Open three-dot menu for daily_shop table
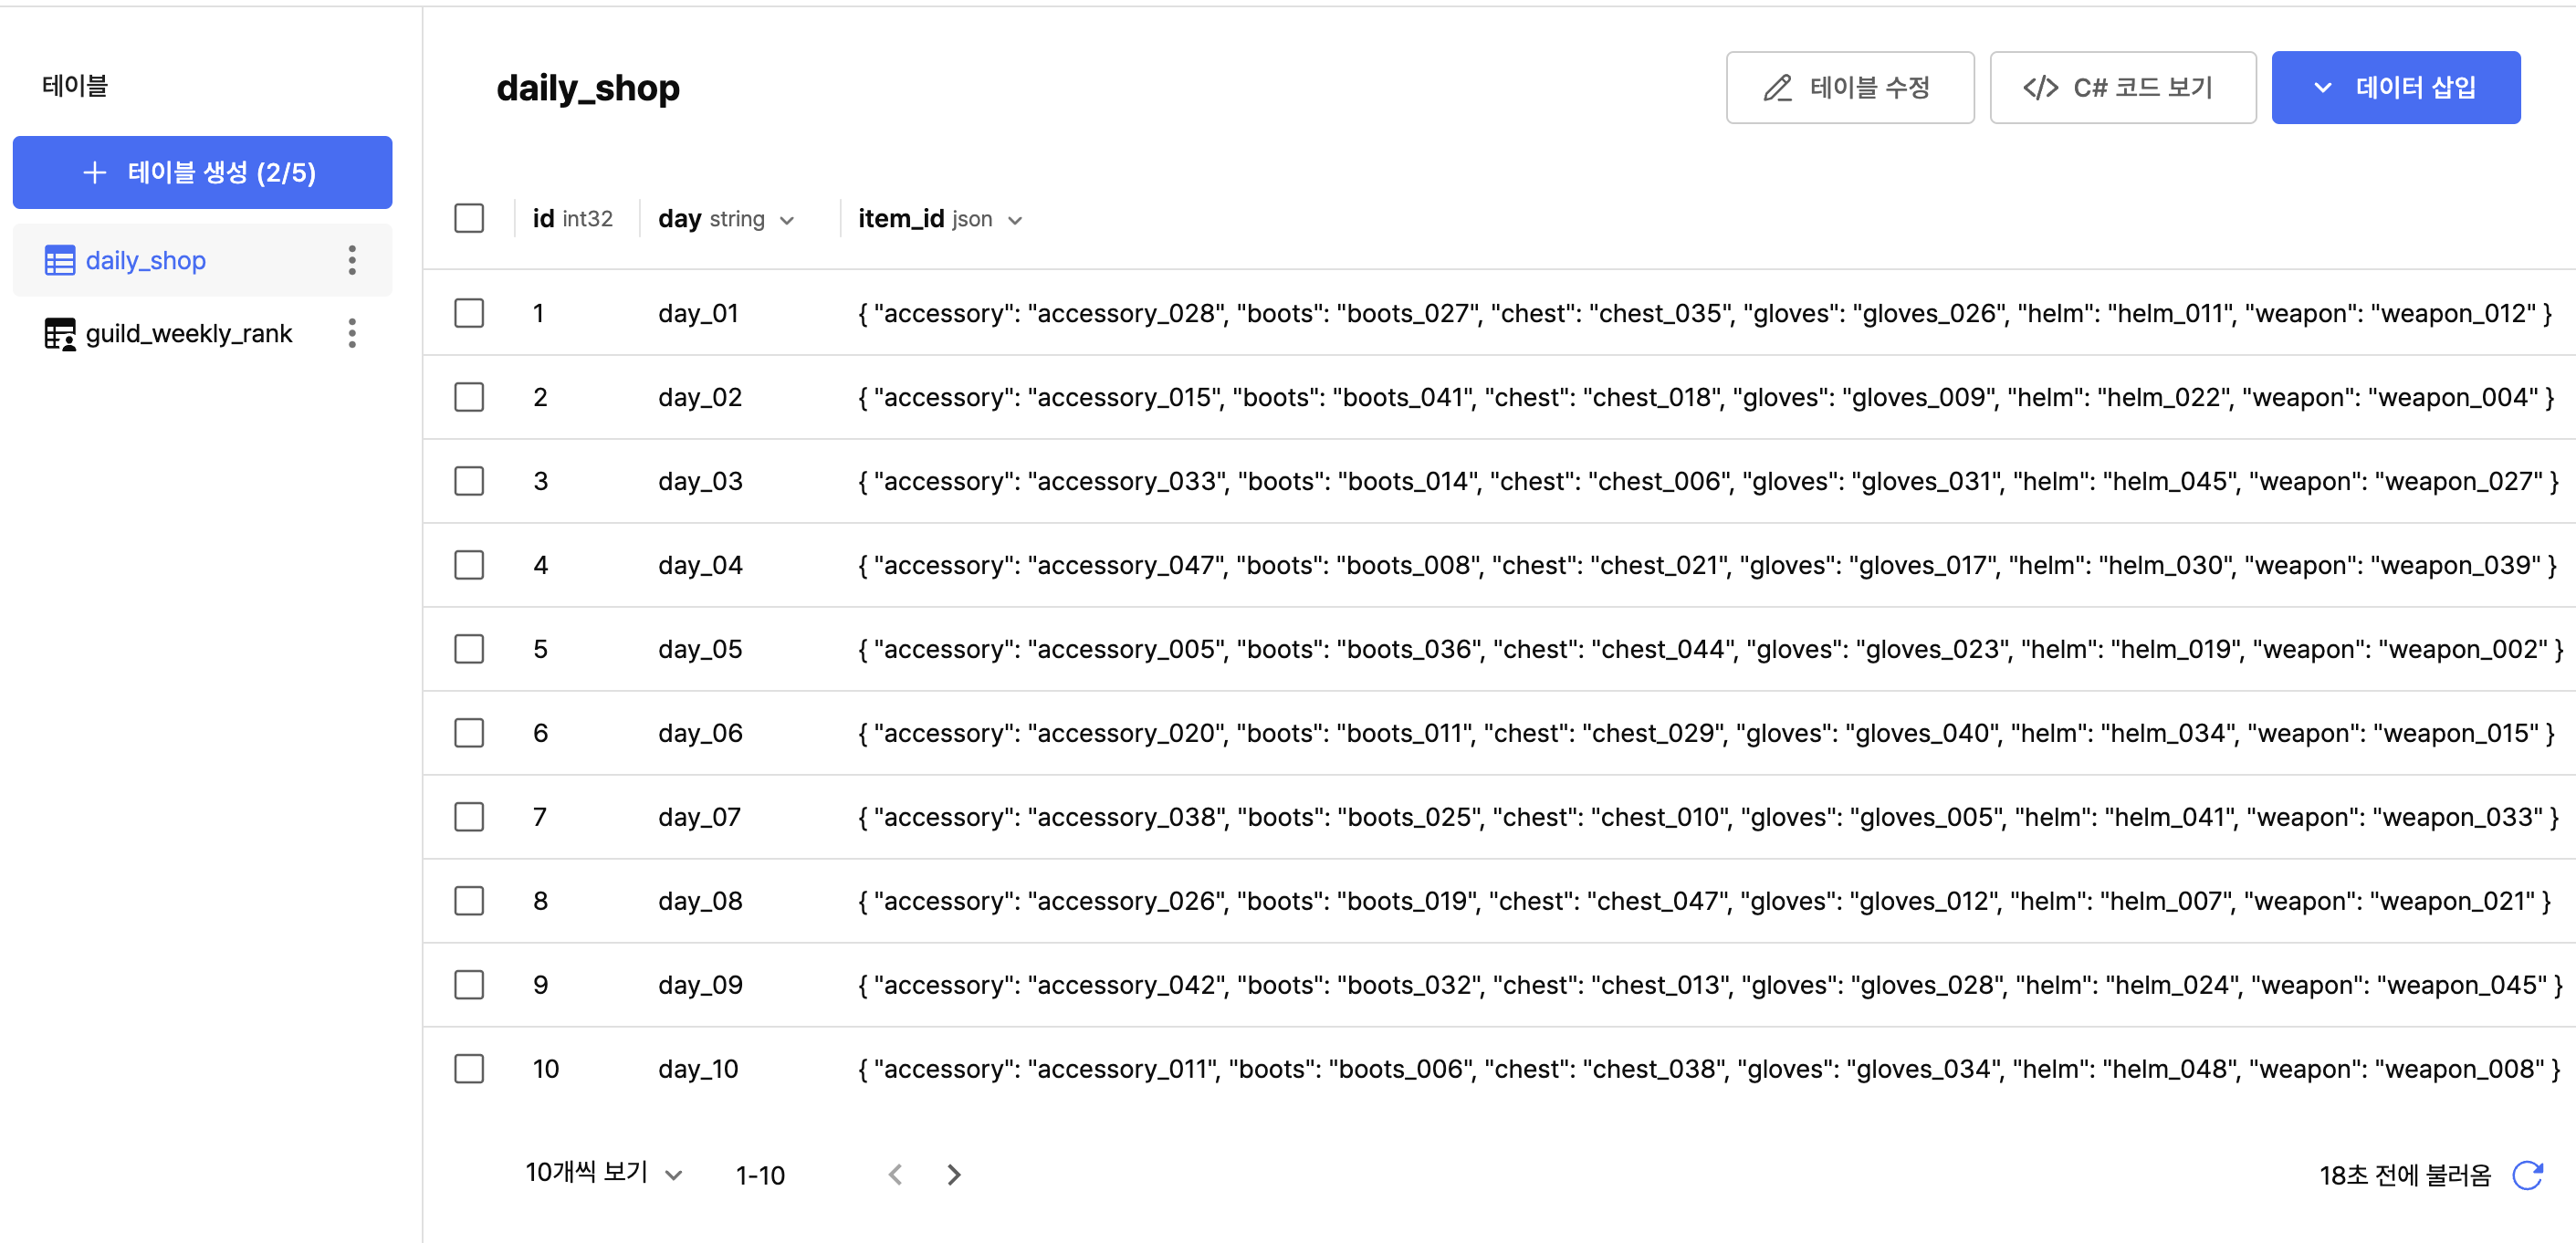2576x1243 pixels. 352,260
